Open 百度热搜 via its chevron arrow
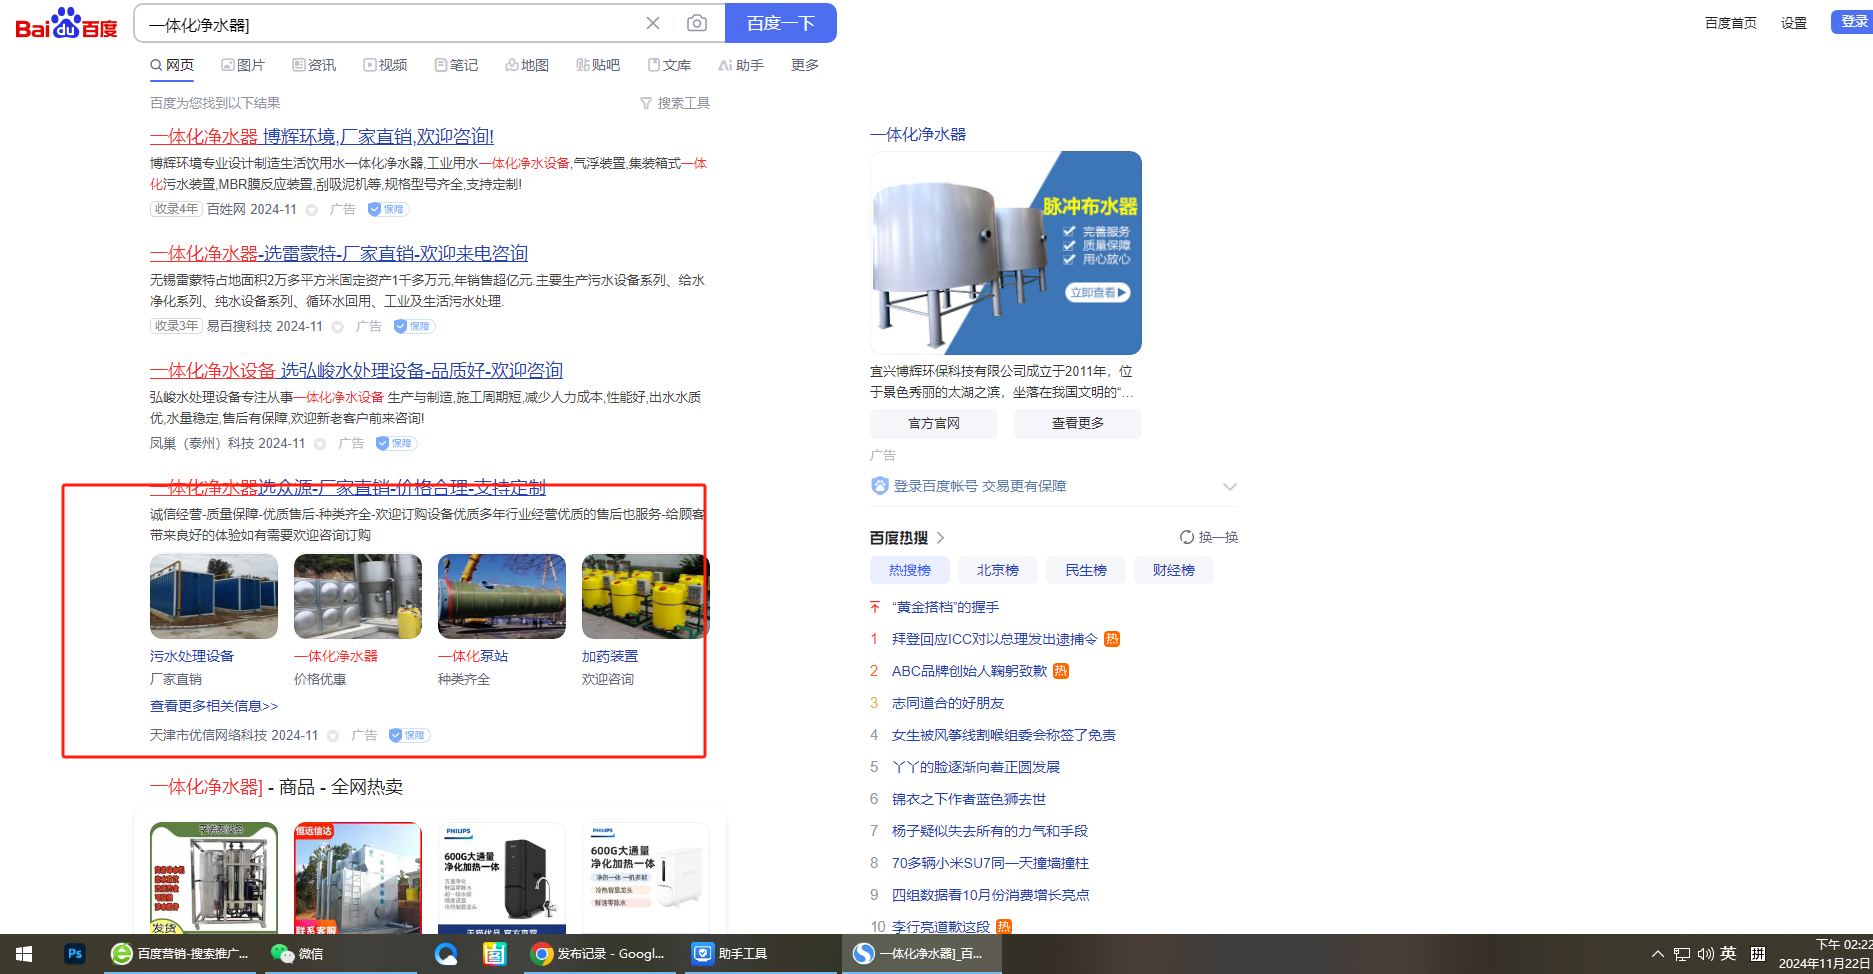The image size is (1873, 974). pyautogui.click(x=940, y=538)
